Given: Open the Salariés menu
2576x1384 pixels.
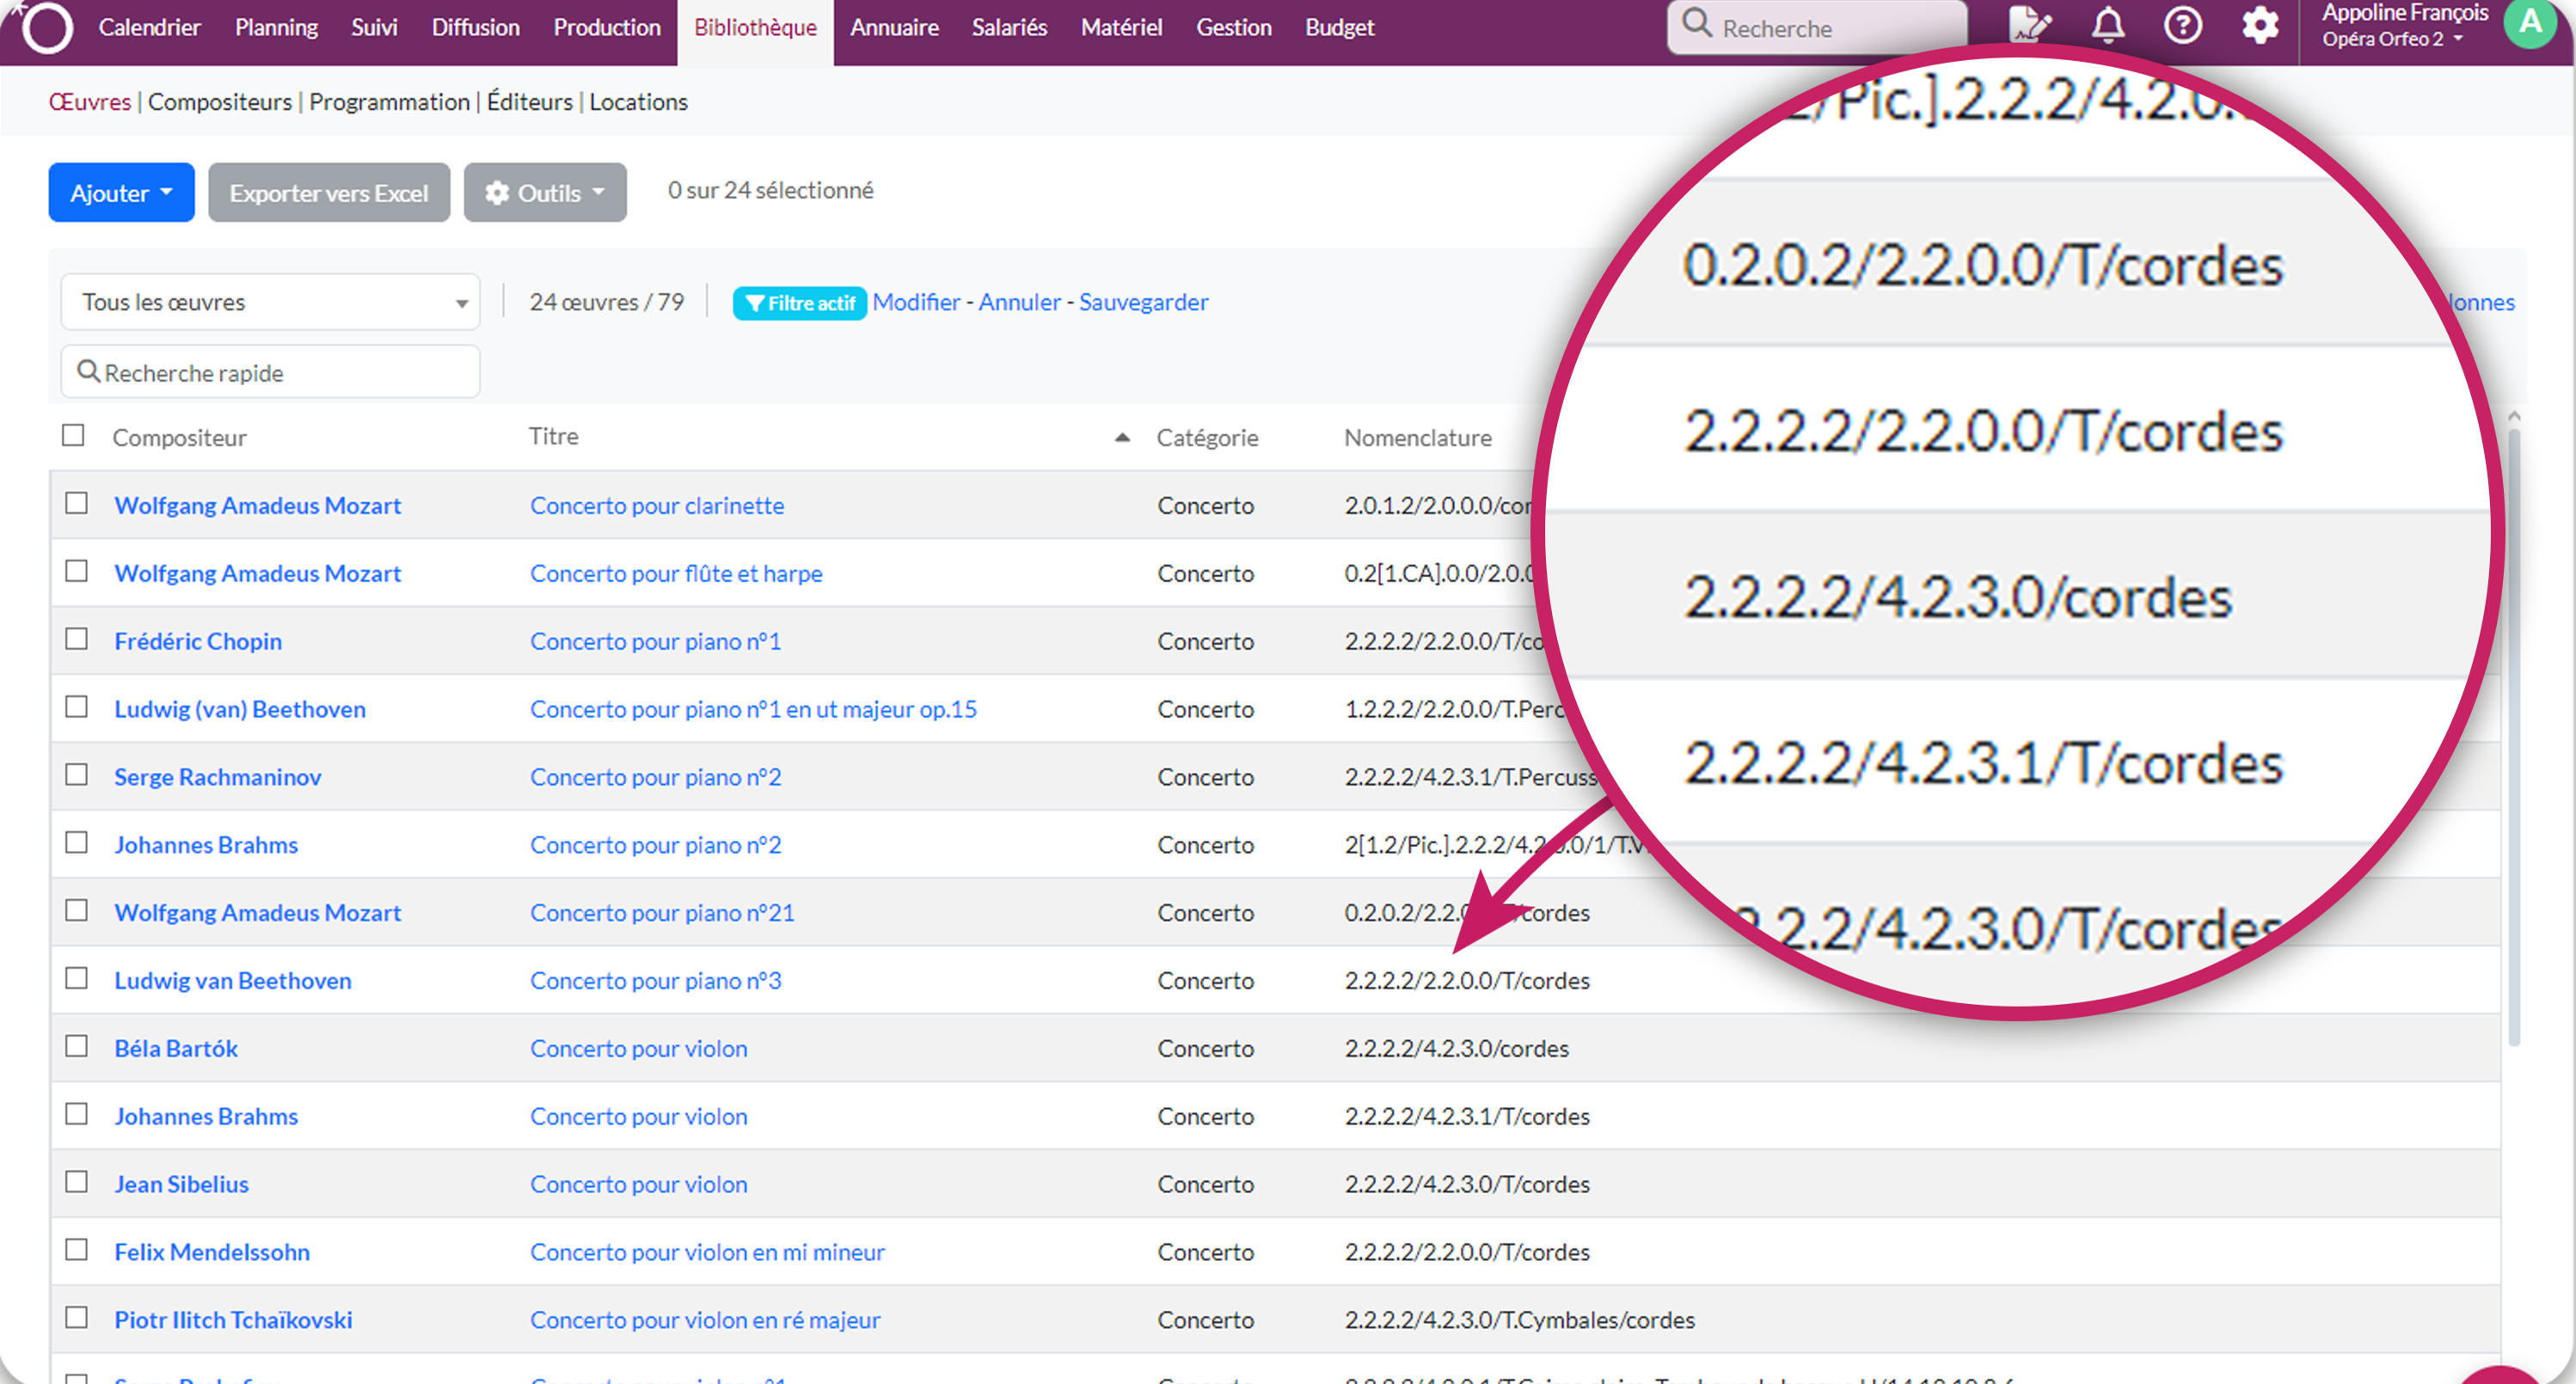Looking at the screenshot, I should [1009, 27].
